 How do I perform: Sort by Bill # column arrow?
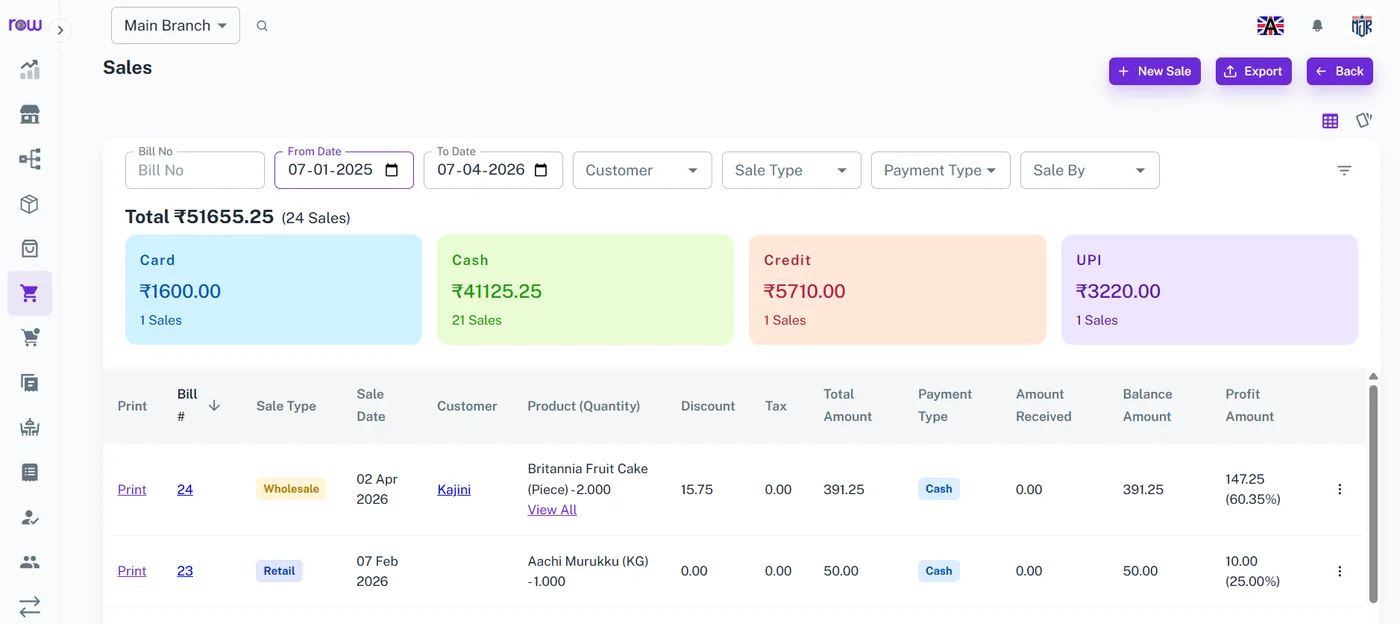tap(214, 405)
